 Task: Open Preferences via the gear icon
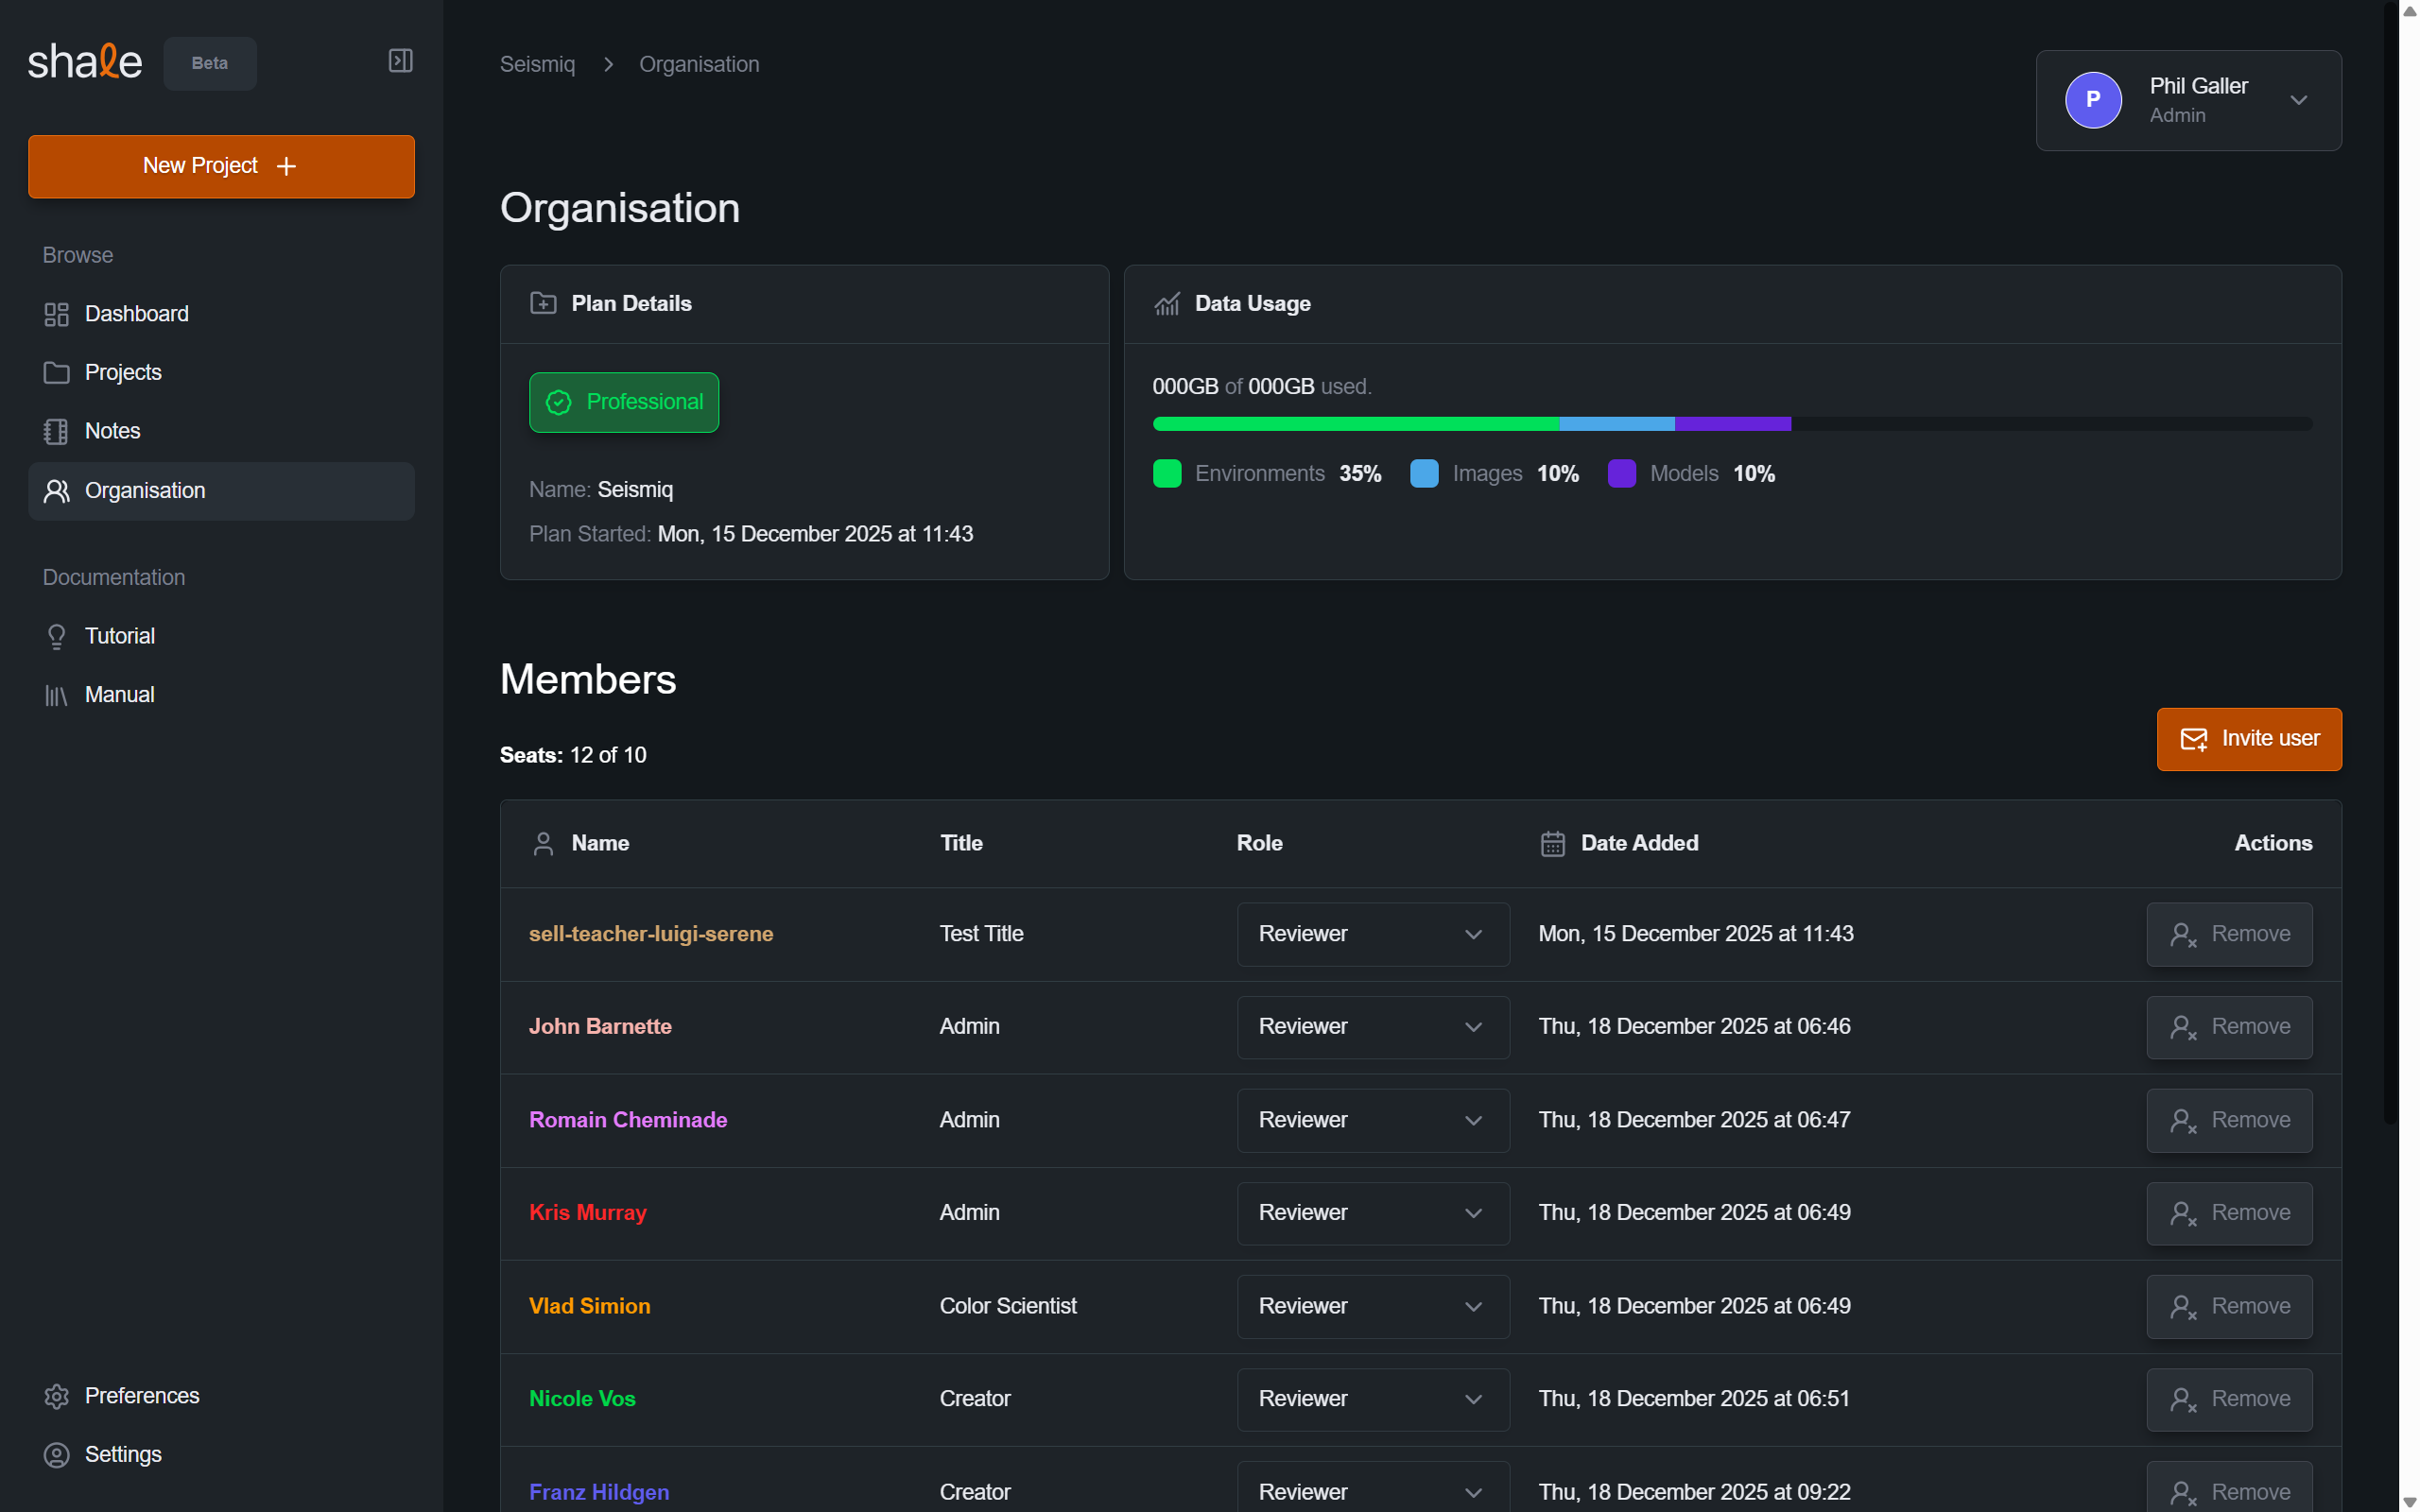tap(57, 1395)
